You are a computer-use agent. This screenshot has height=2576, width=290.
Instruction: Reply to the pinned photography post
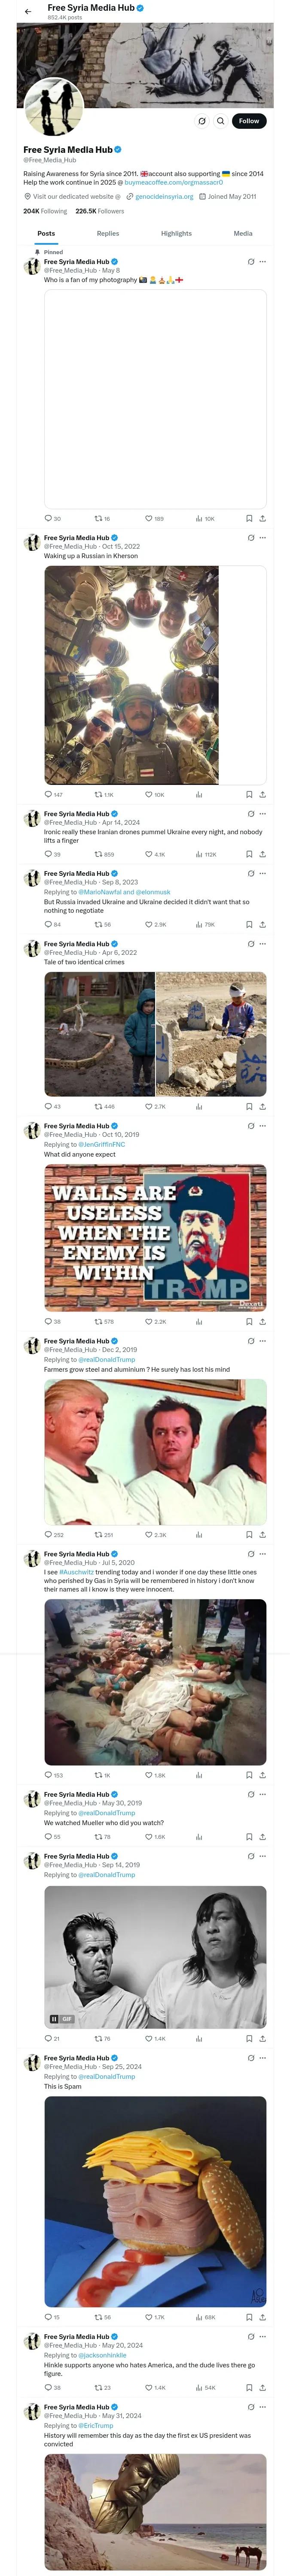tap(48, 519)
